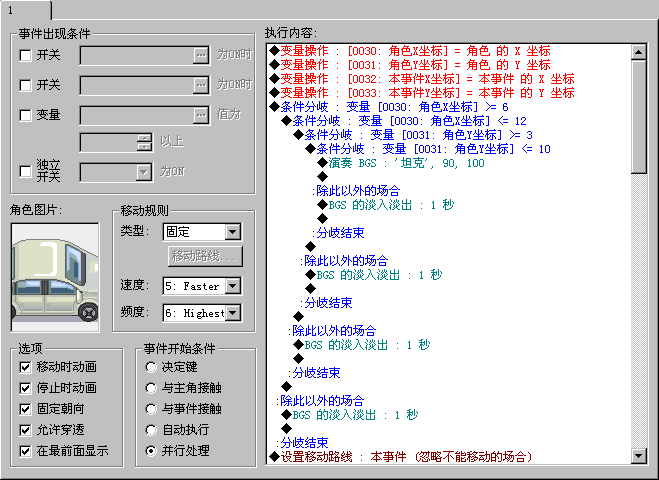Open variable picker ellipsis button

[201, 115]
